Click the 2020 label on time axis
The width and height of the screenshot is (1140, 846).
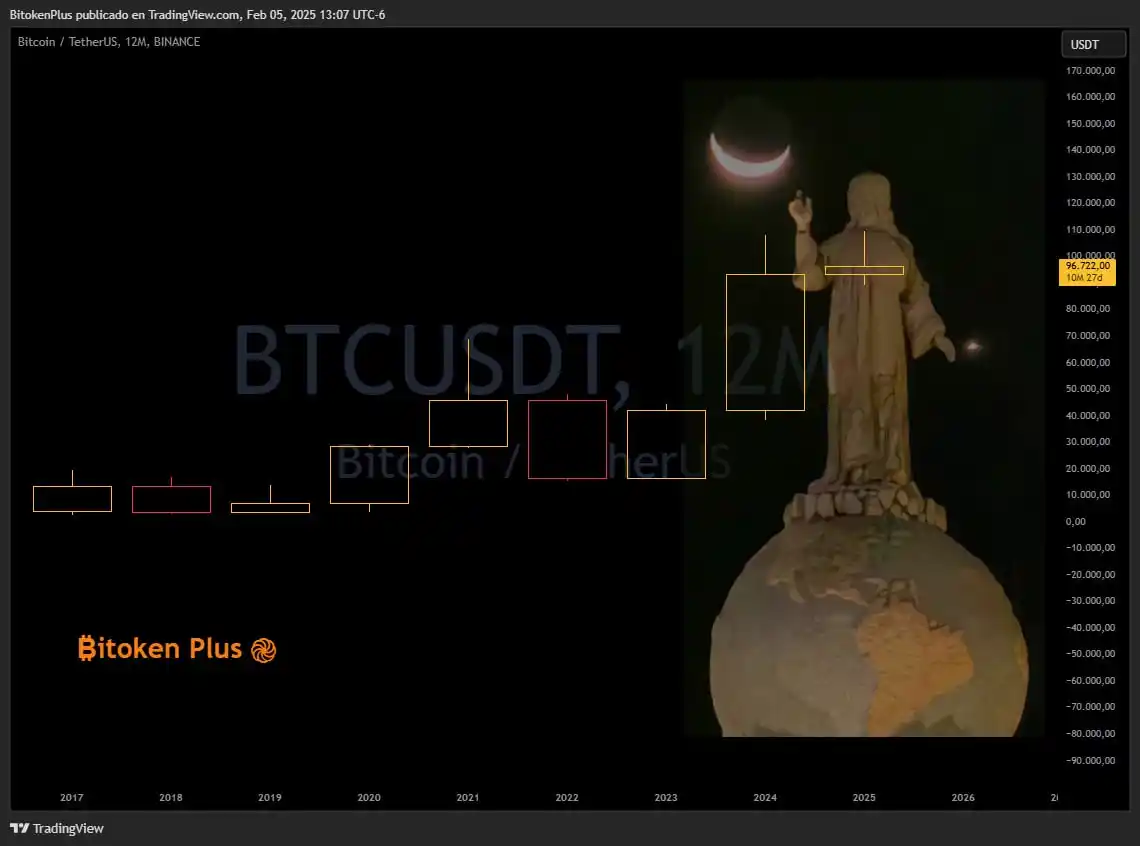(x=369, y=798)
